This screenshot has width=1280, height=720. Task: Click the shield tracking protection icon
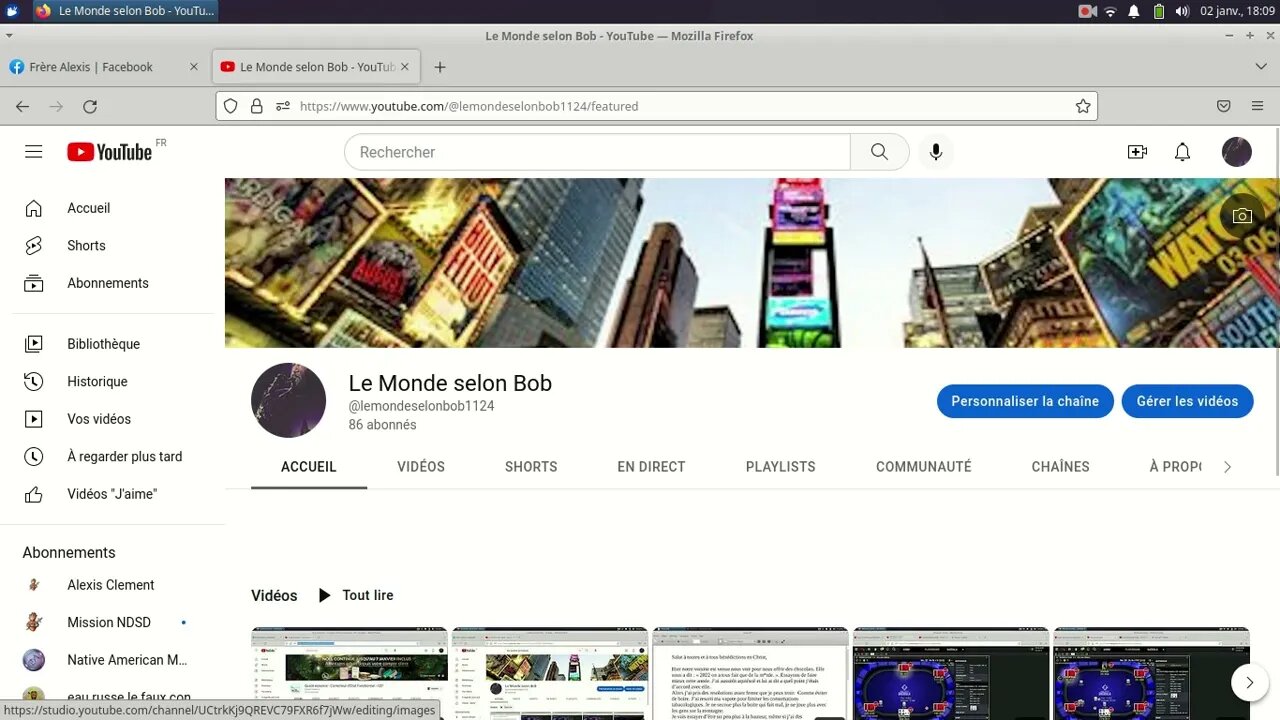pos(230,106)
